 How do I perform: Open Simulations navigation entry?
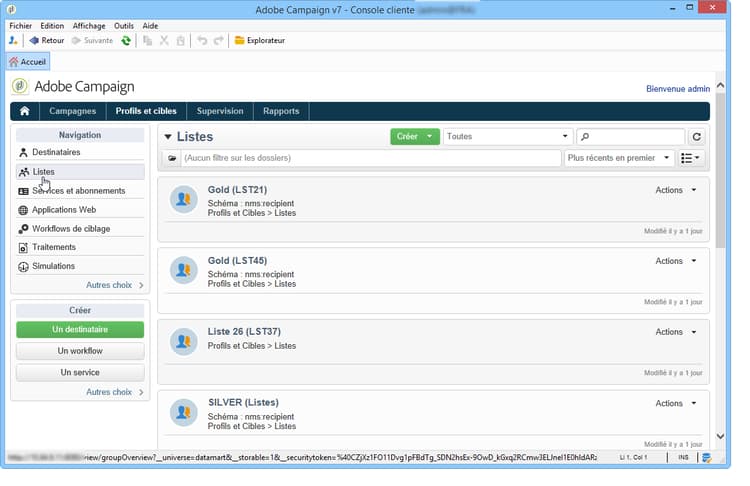click(x=80, y=266)
